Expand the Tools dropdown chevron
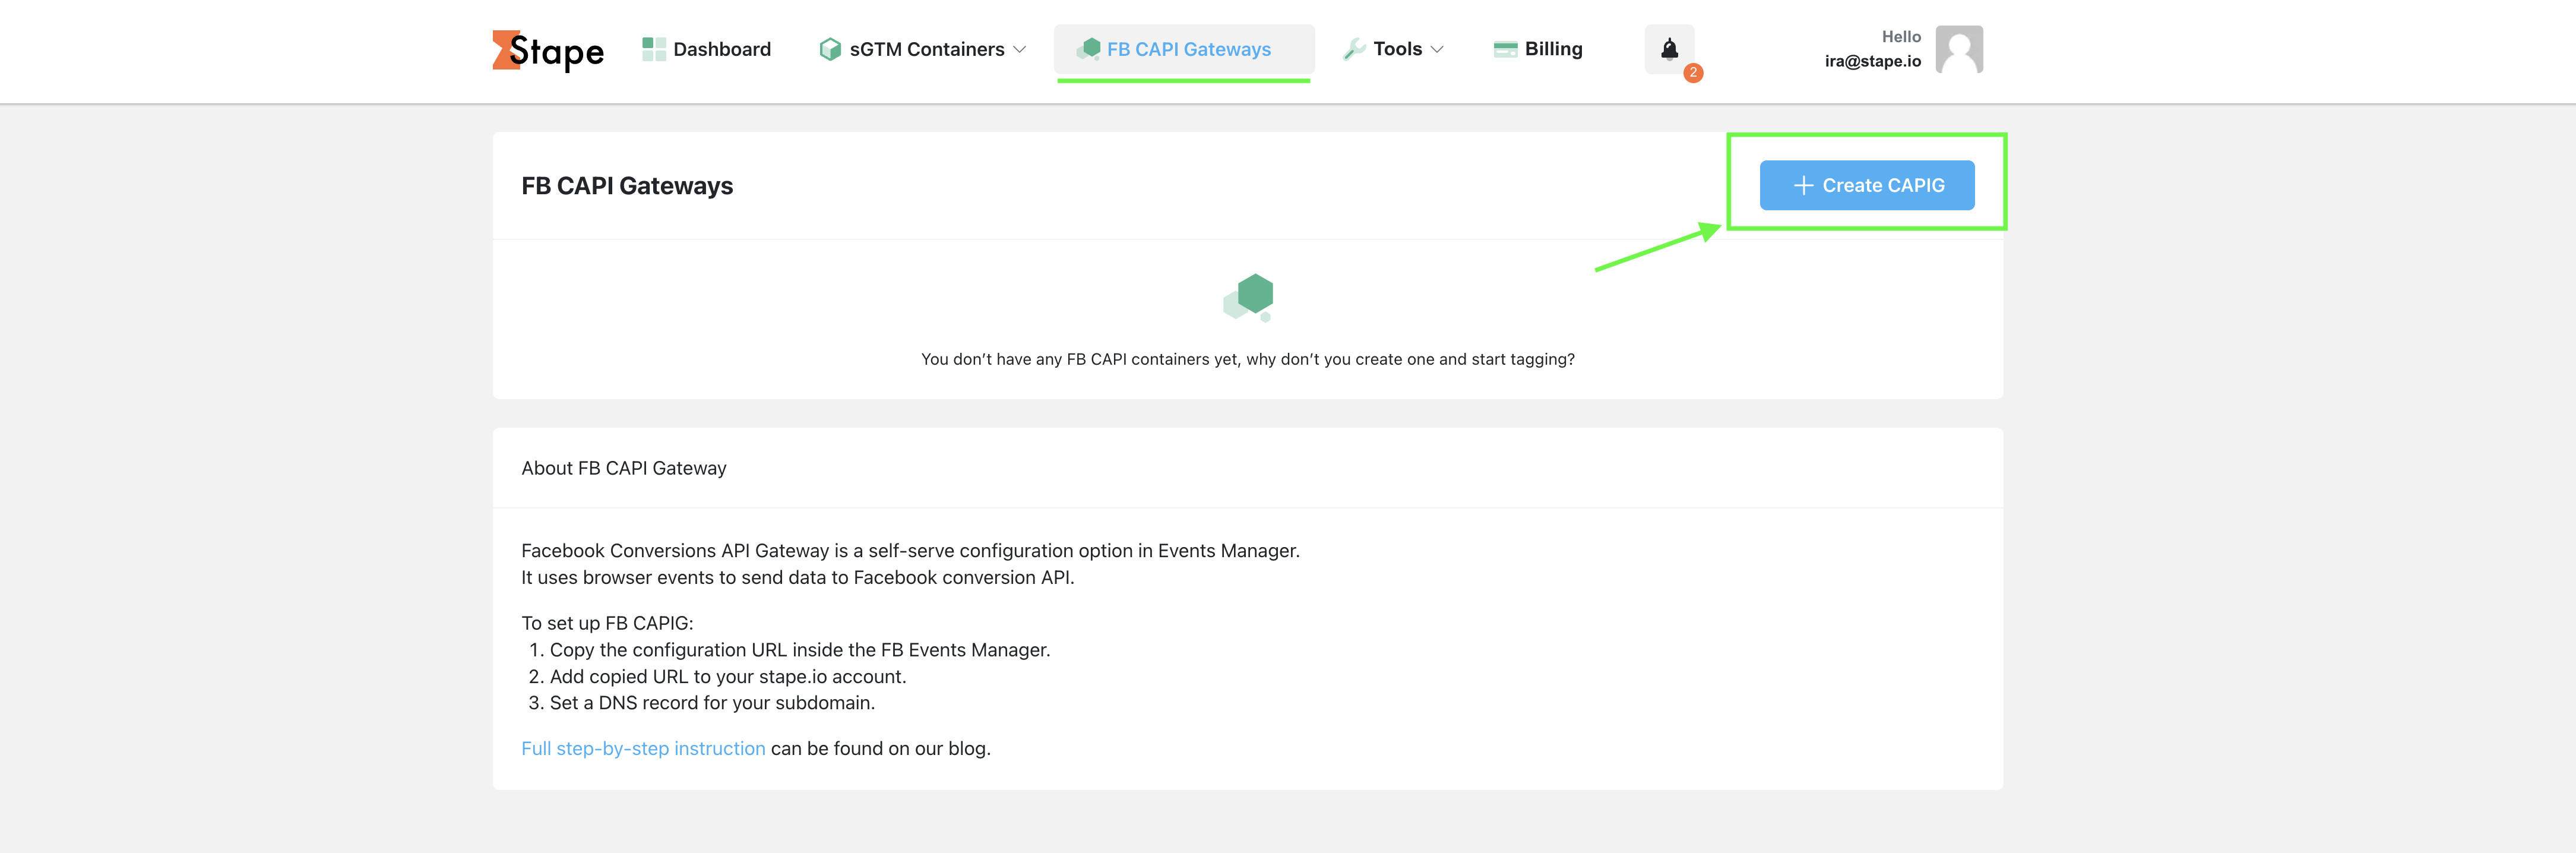2576x853 pixels. click(1437, 49)
